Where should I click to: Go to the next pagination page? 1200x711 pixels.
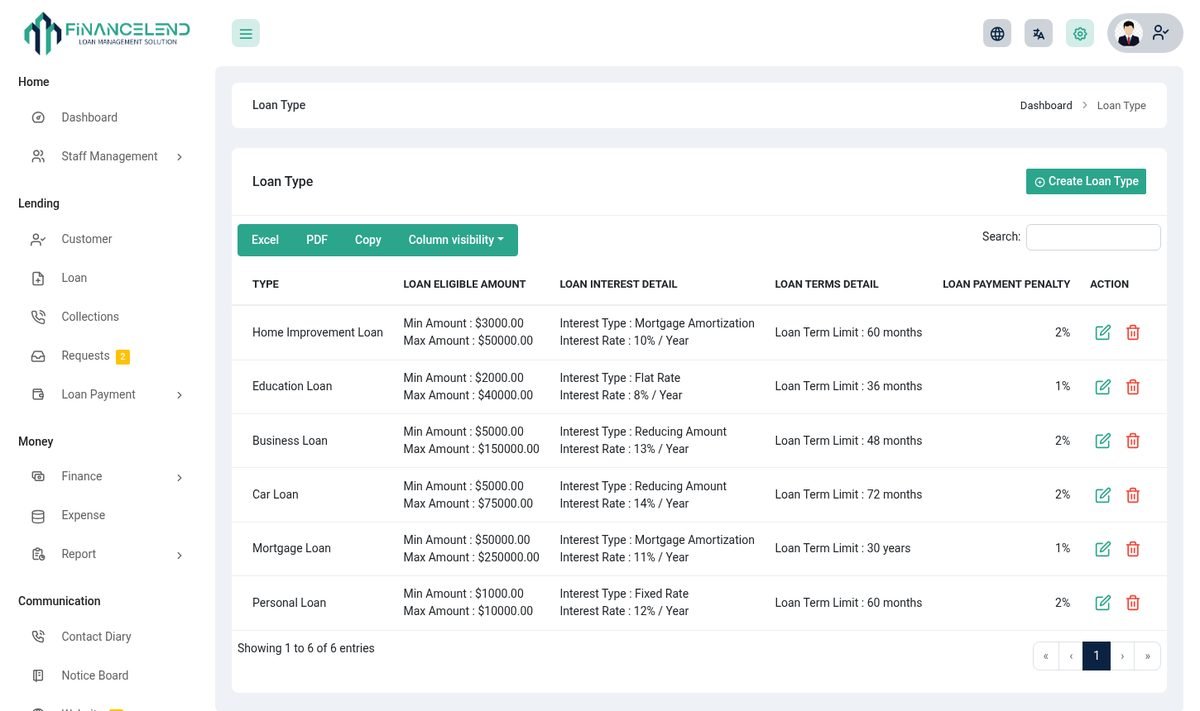pyautogui.click(x=1123, y=656)
